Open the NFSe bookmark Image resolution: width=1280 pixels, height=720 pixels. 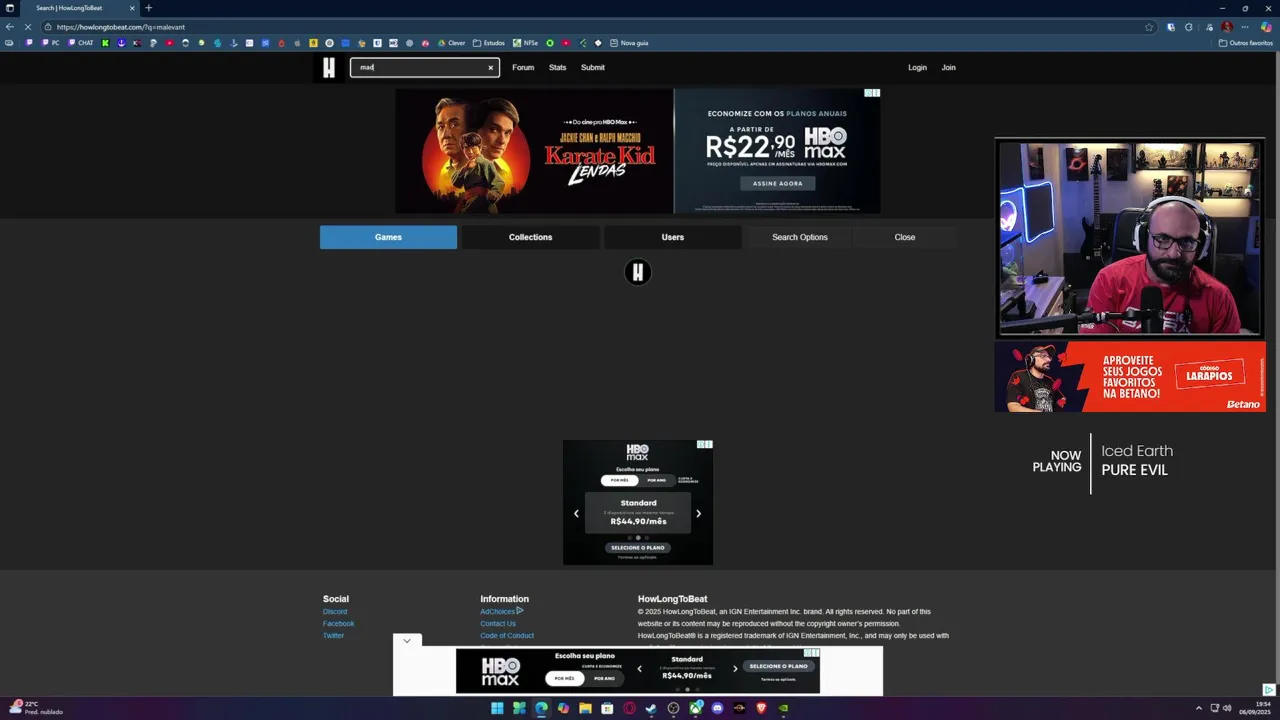[x=525, y=43]
